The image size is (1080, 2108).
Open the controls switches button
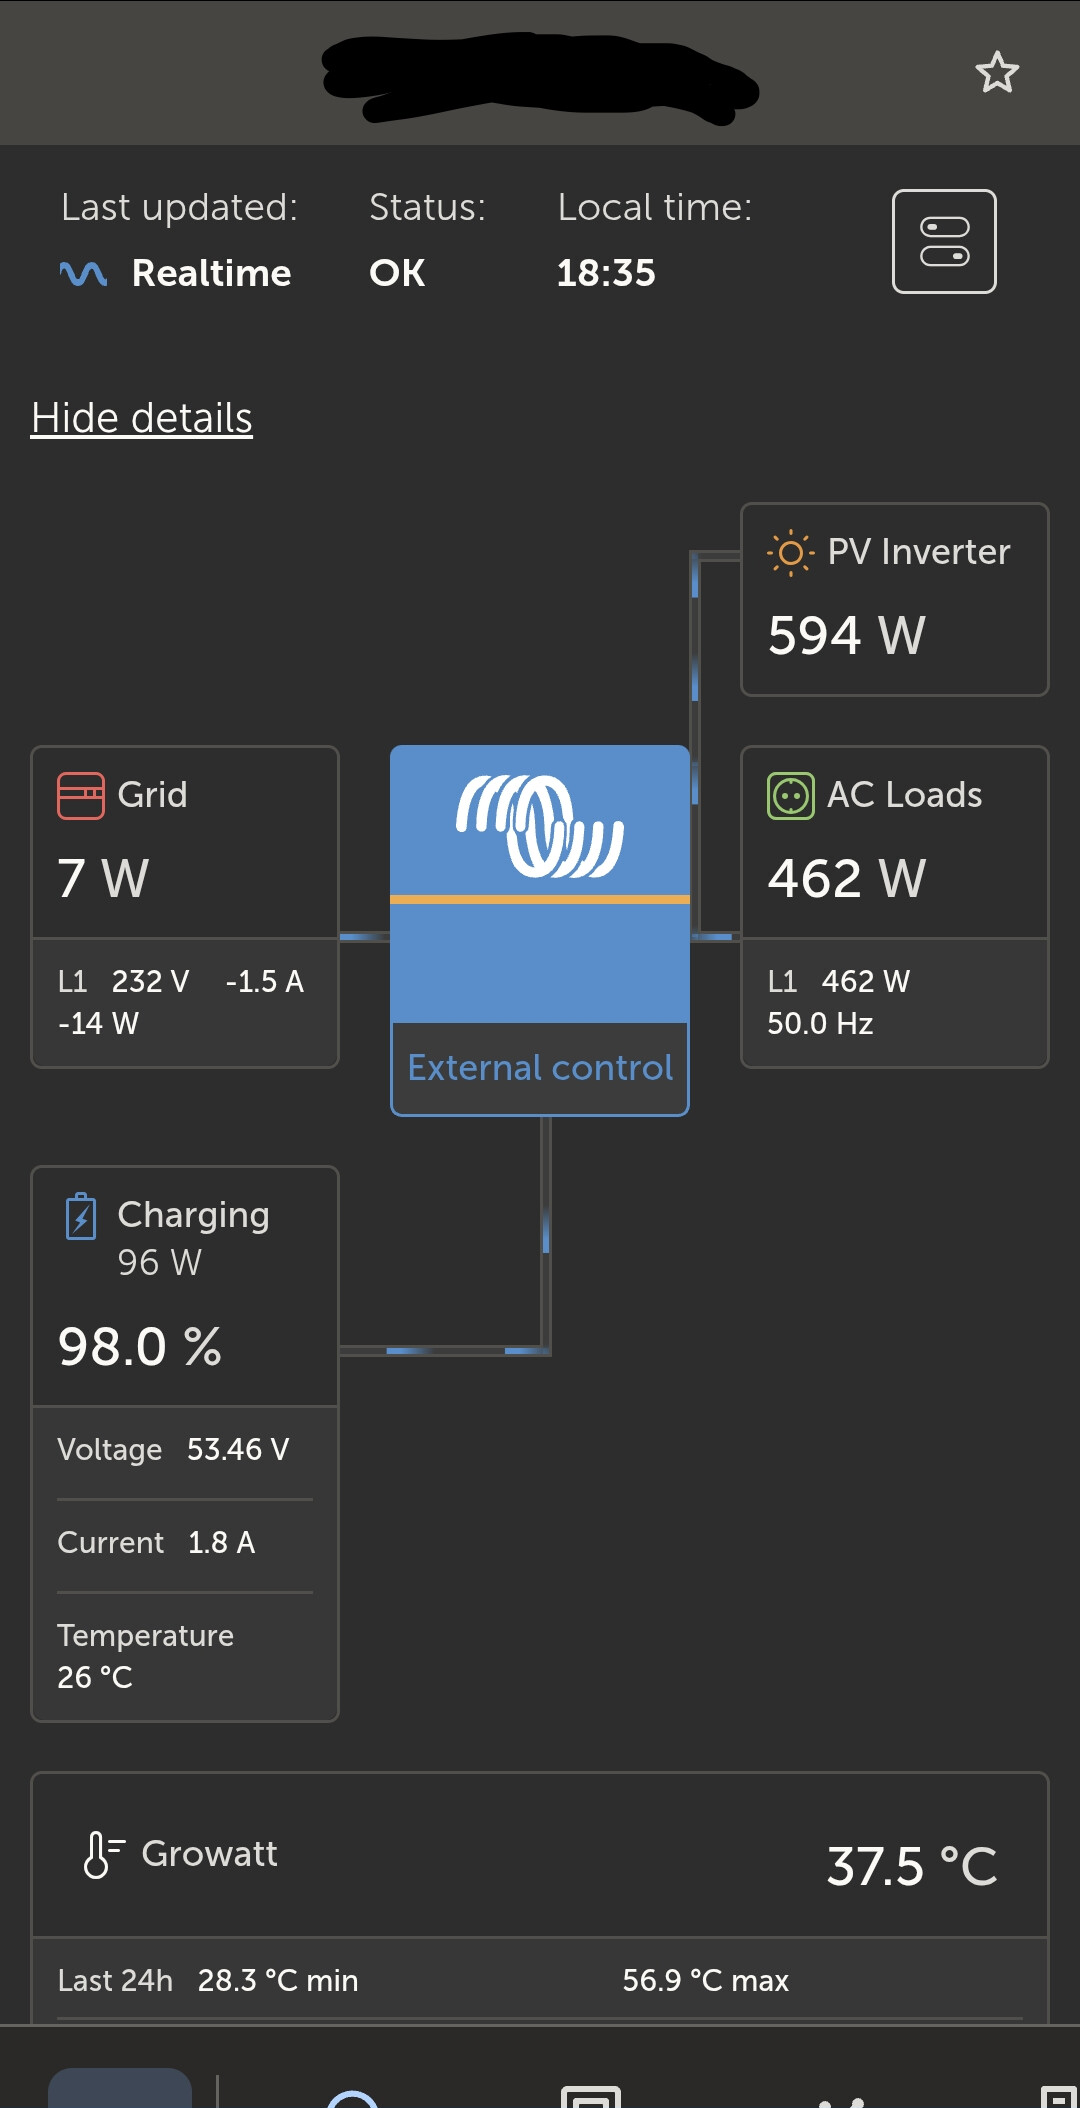pyautogui.click(x=944, y=241)
